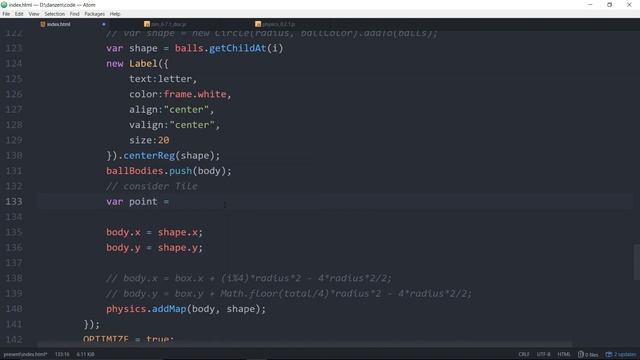Click the CRLF line ending selector

point(524,354)
